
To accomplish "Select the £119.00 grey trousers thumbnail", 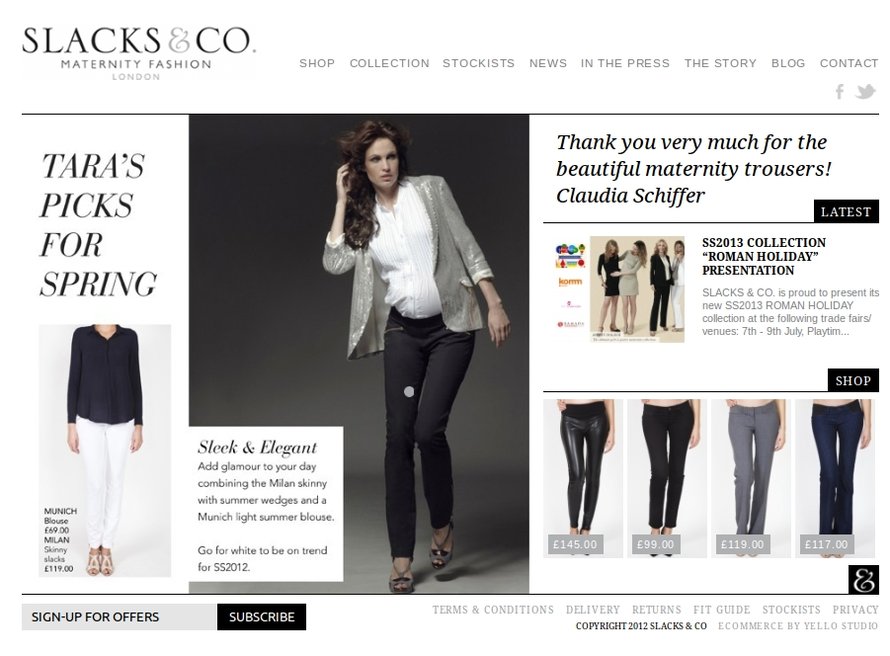I will (x=750, y=478).
